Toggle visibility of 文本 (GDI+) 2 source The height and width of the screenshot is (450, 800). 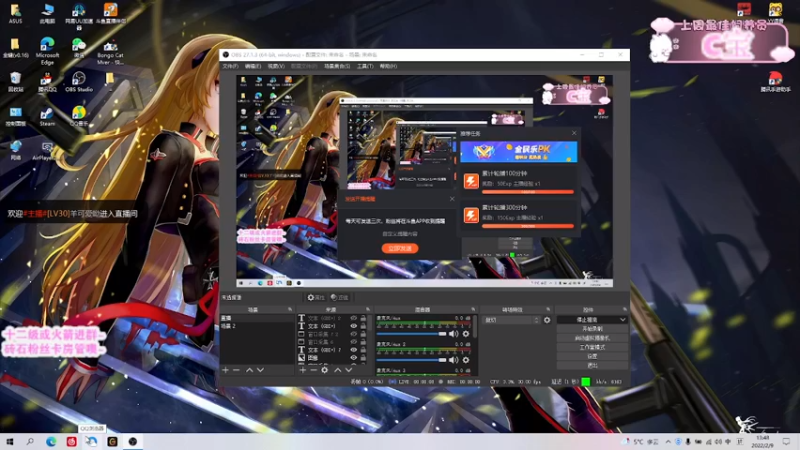(x=354, y=318)
